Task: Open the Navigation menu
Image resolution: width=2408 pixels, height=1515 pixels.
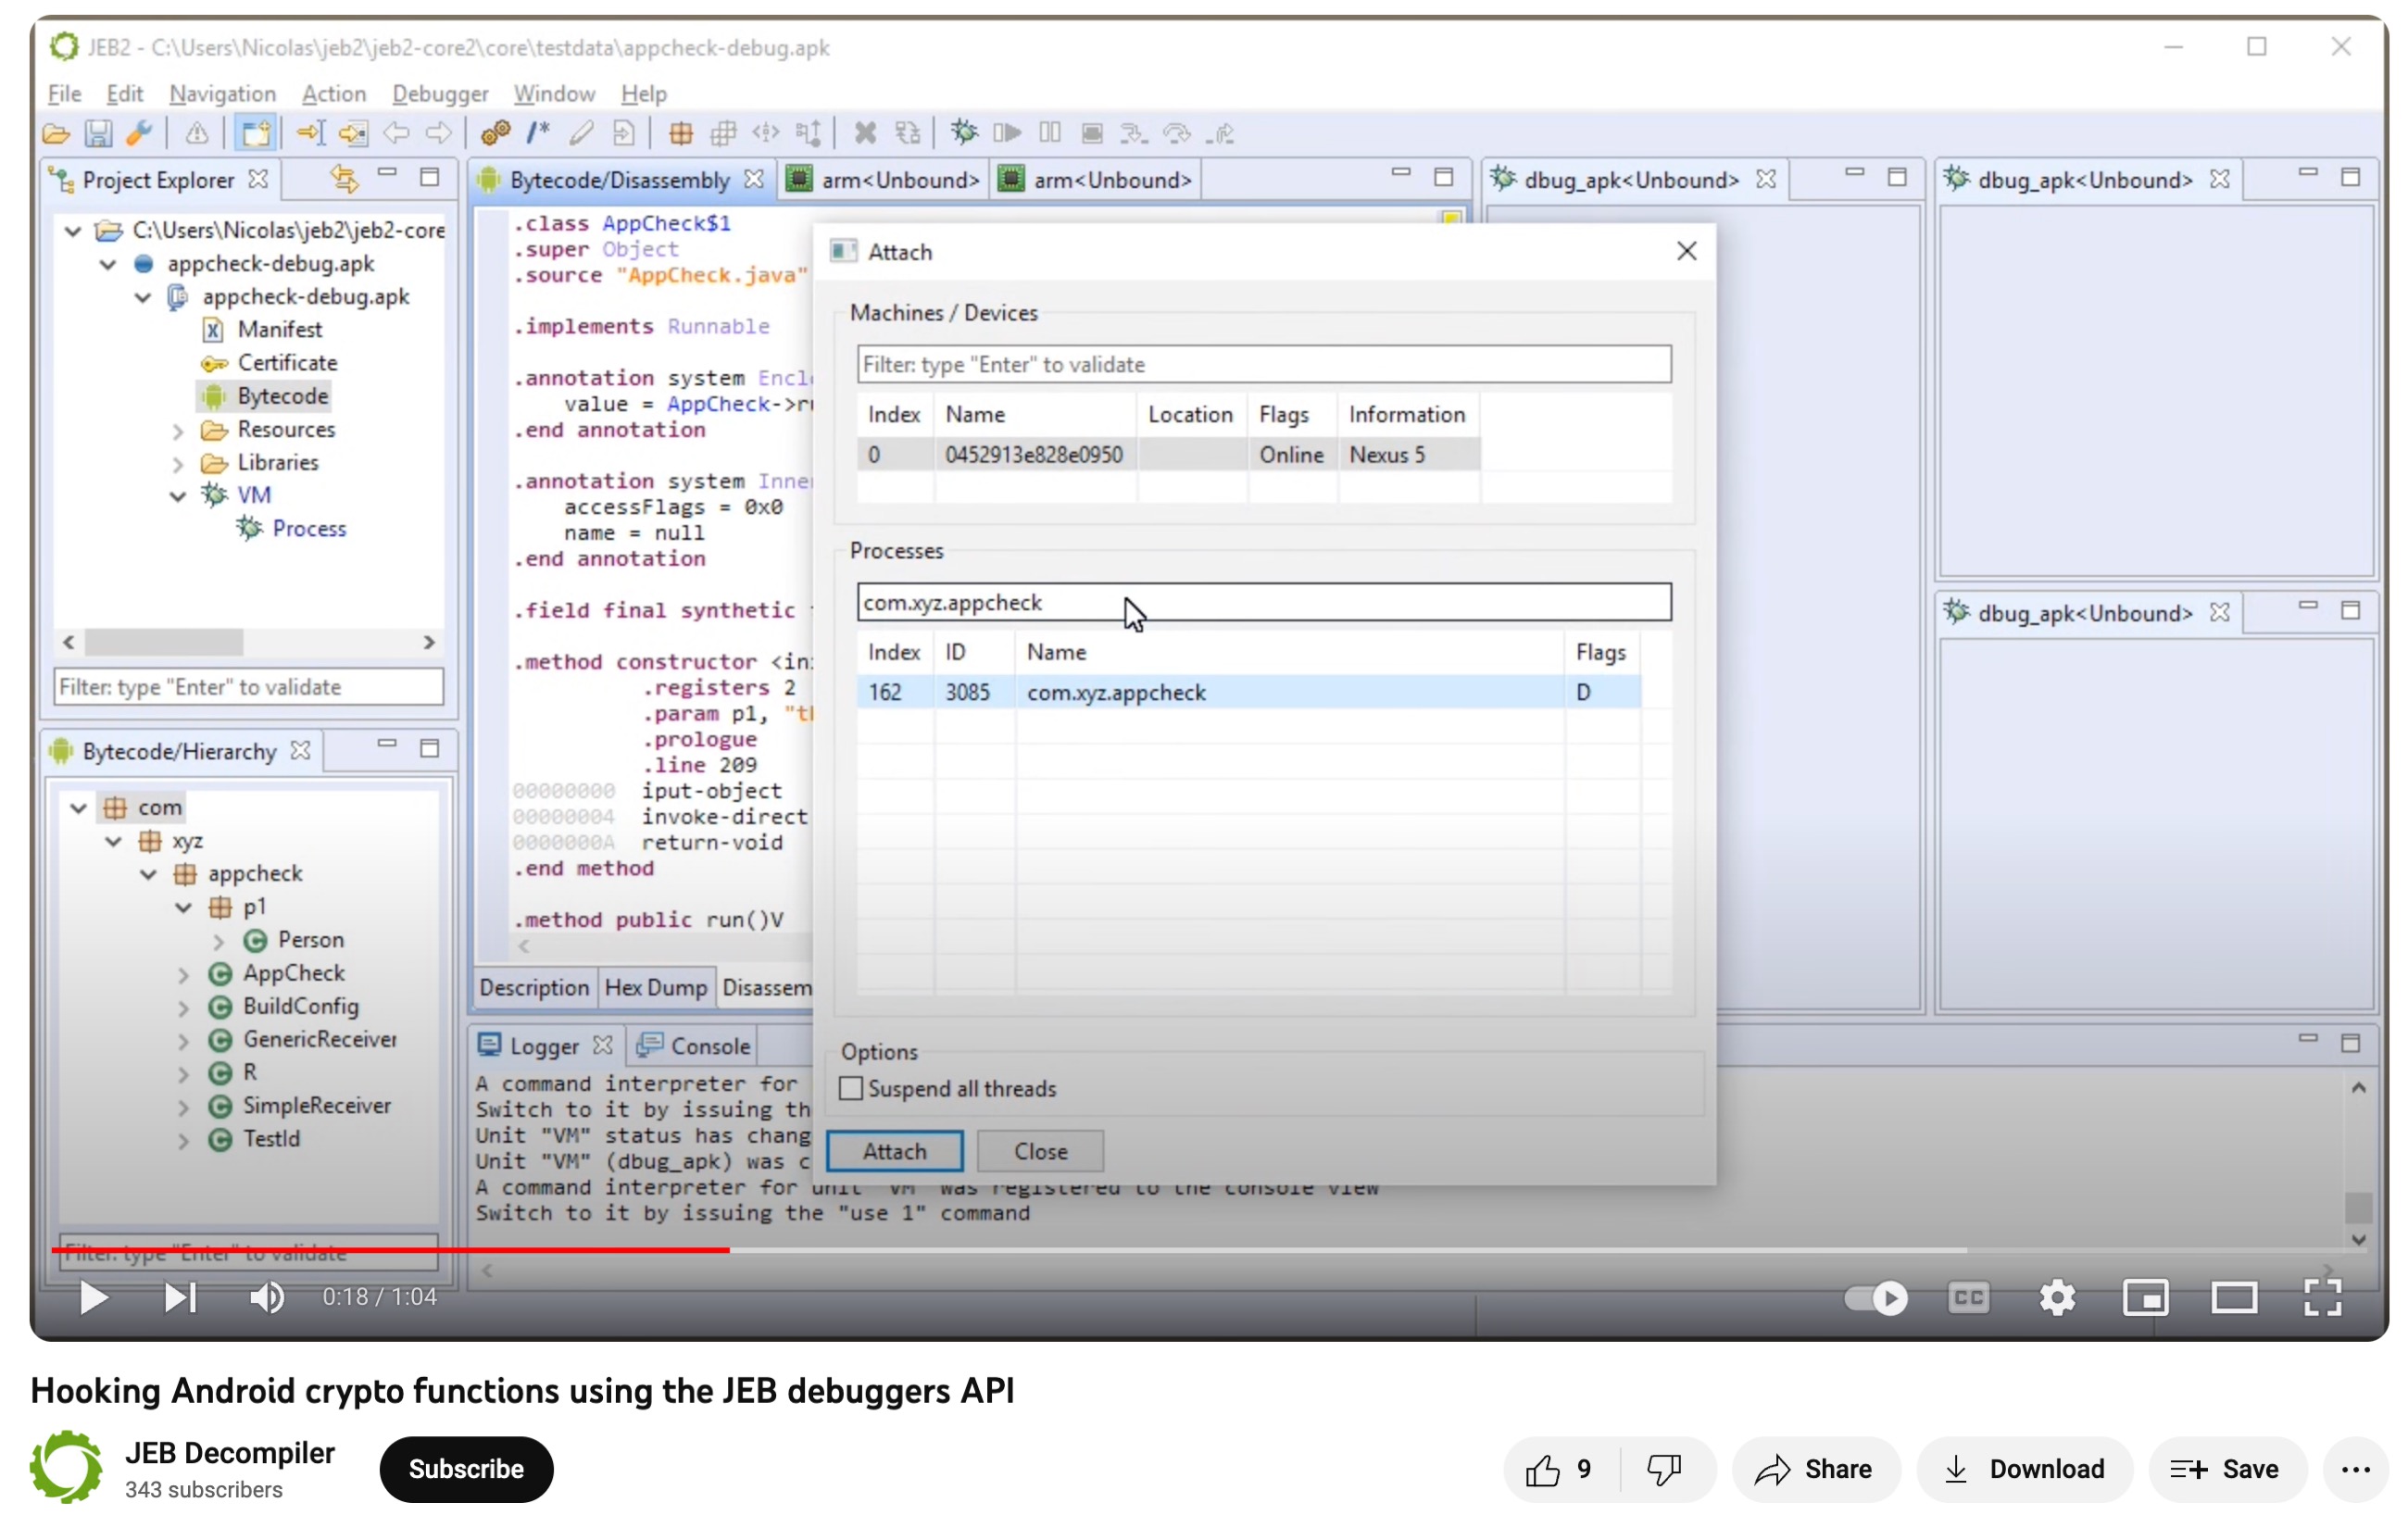Action: (222, 93)
